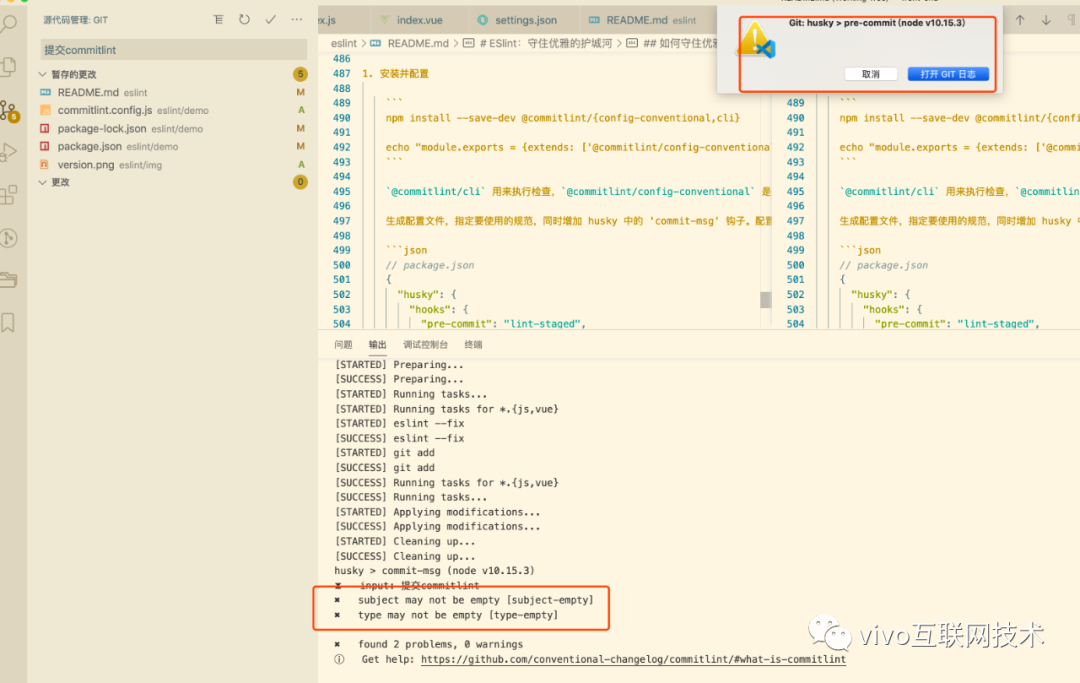This screenshot has width=1080, height=683.
Task: Click the warning icon in Git dialog
Action: [x=756, y=40]
